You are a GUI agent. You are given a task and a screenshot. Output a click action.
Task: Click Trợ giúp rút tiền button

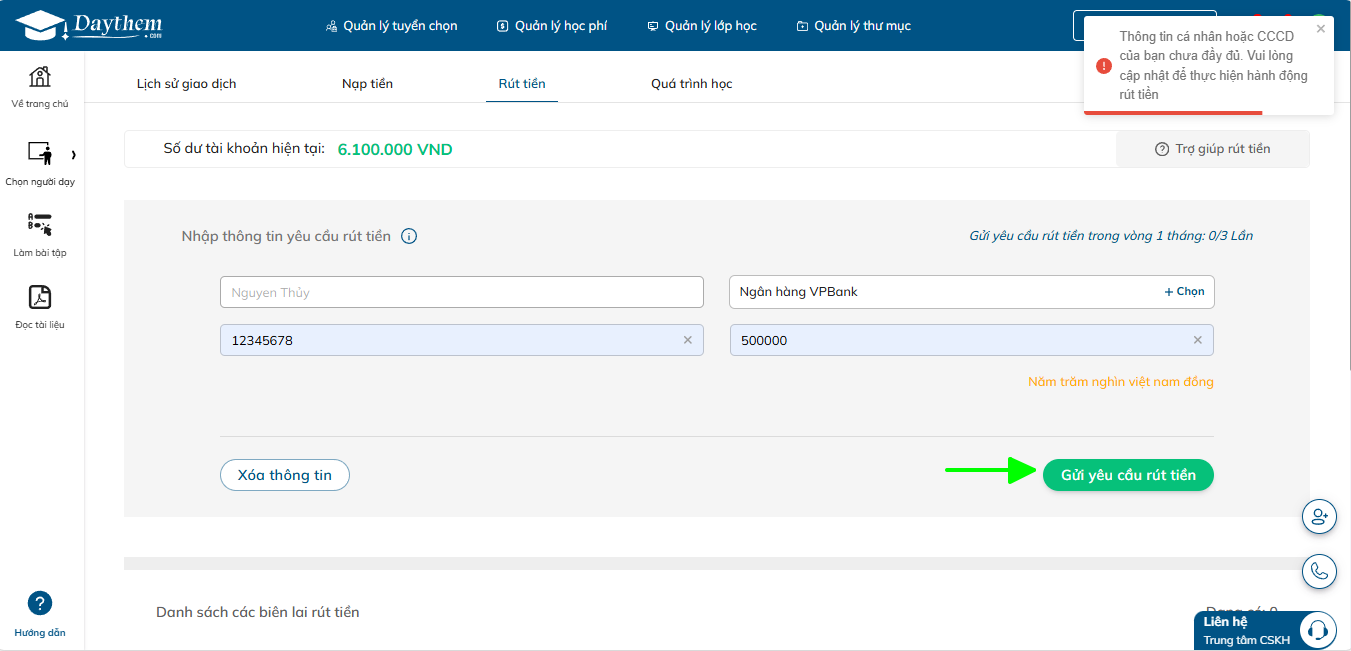coord(1212,149)
